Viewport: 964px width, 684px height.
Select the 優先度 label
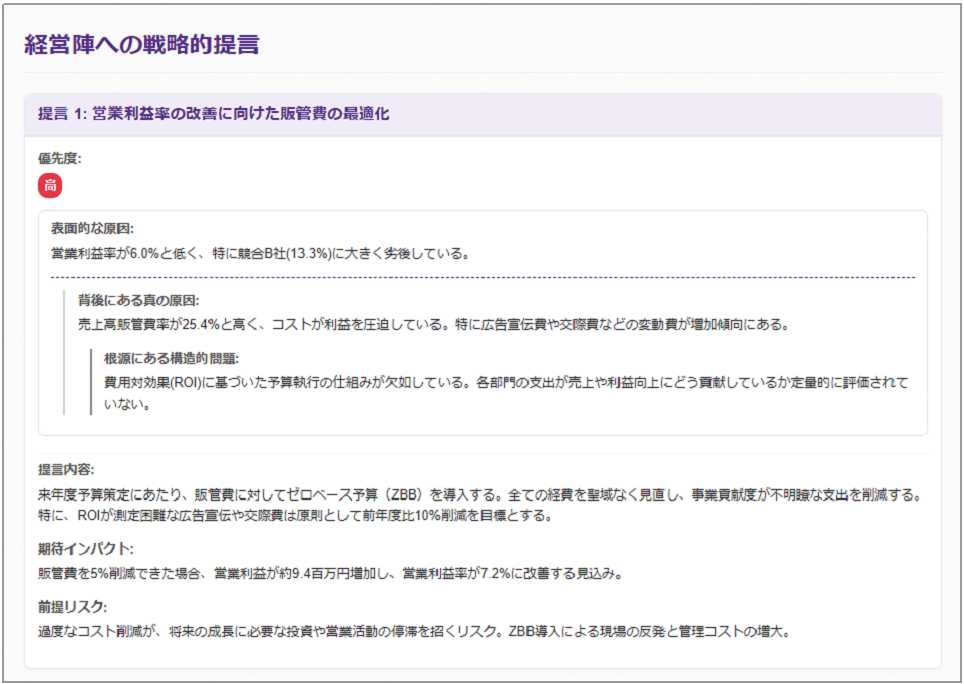[52, 159]
